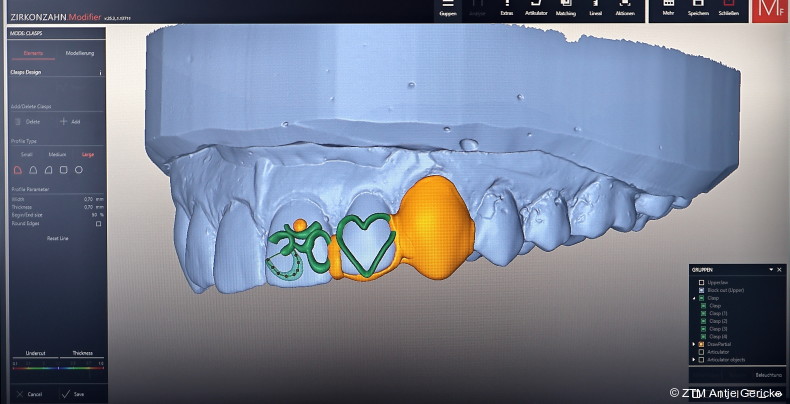Viewport: 790px width, 404px height.
Task: Switch to the Modellierung tab
Action: (x=79, y=52)
